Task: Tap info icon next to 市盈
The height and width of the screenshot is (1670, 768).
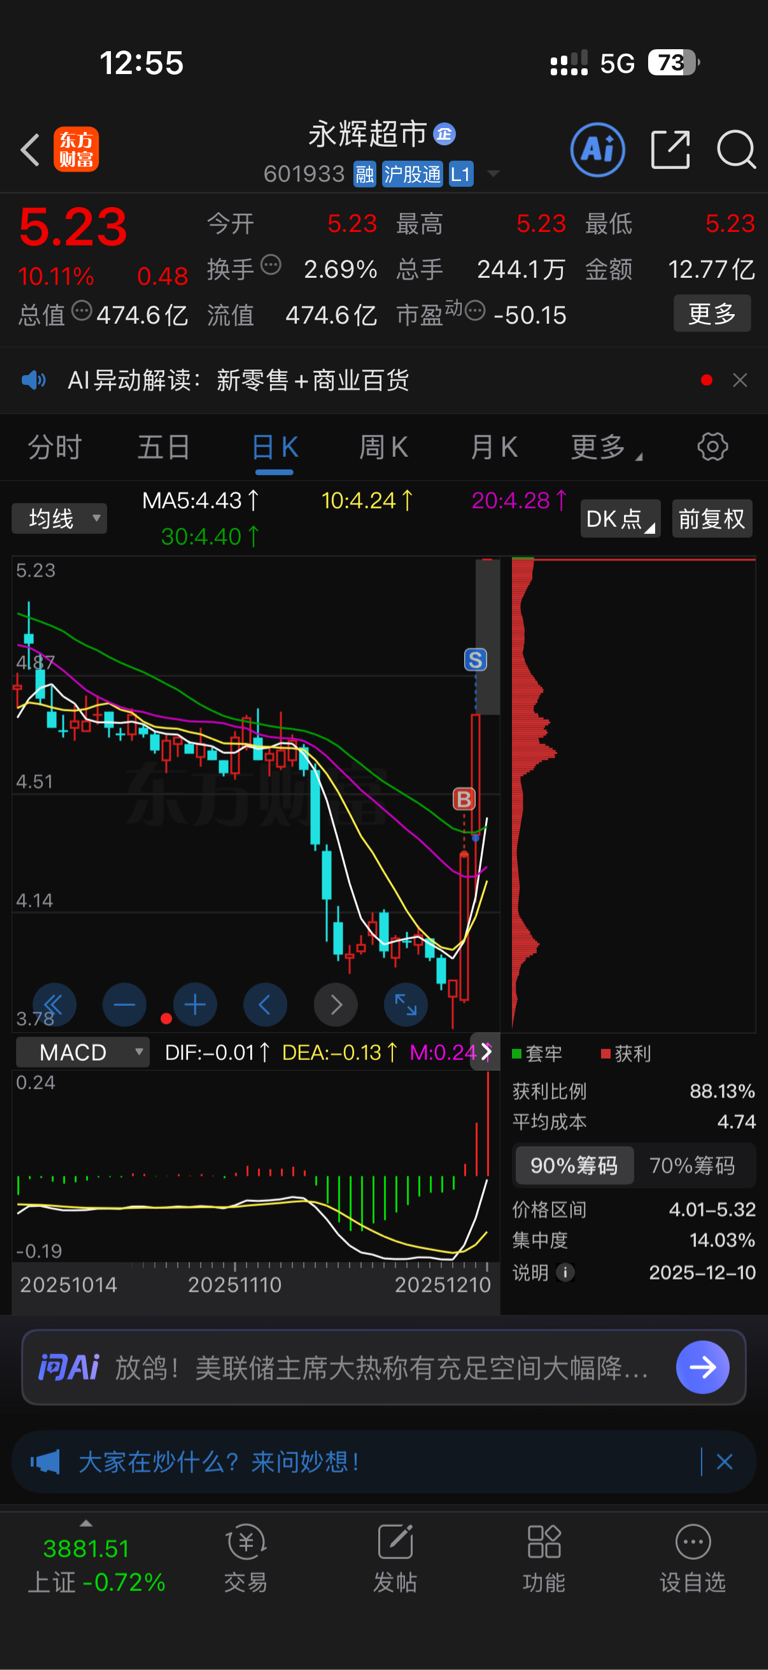Action: 476,311
